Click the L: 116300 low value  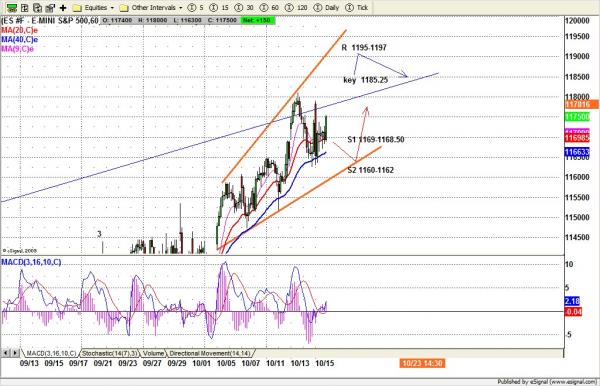tap(187, 20)
